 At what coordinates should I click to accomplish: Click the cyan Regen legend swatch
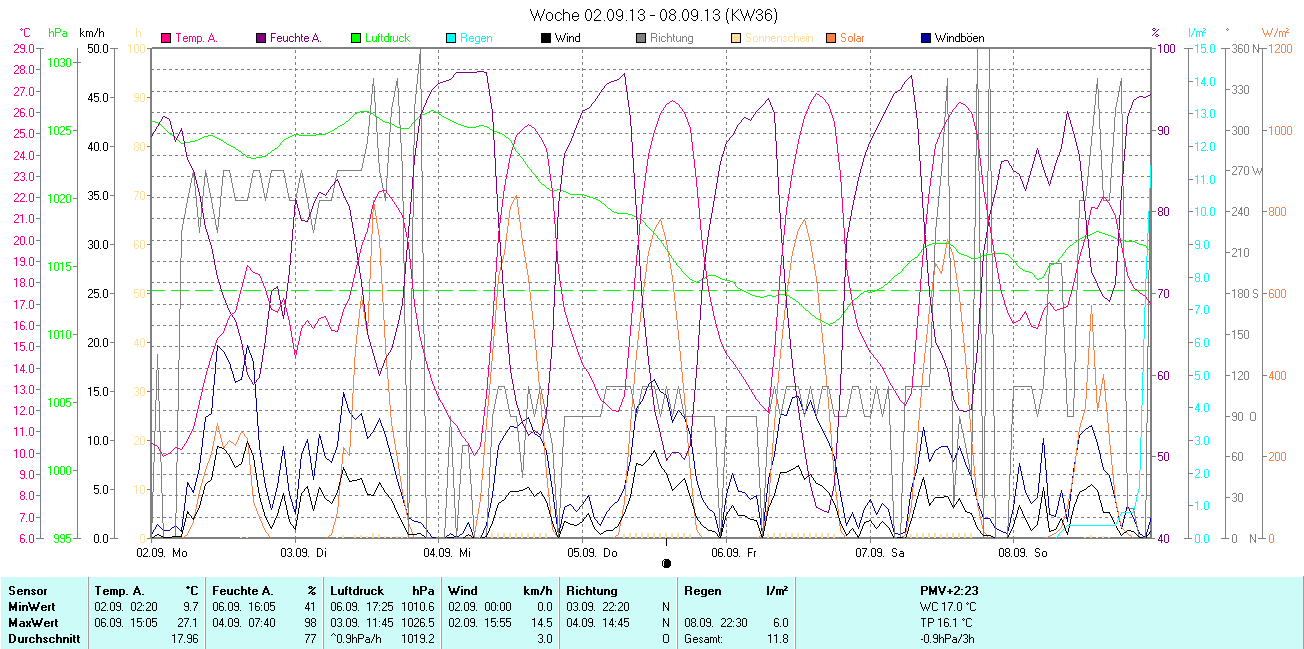(x=451, y=38)
